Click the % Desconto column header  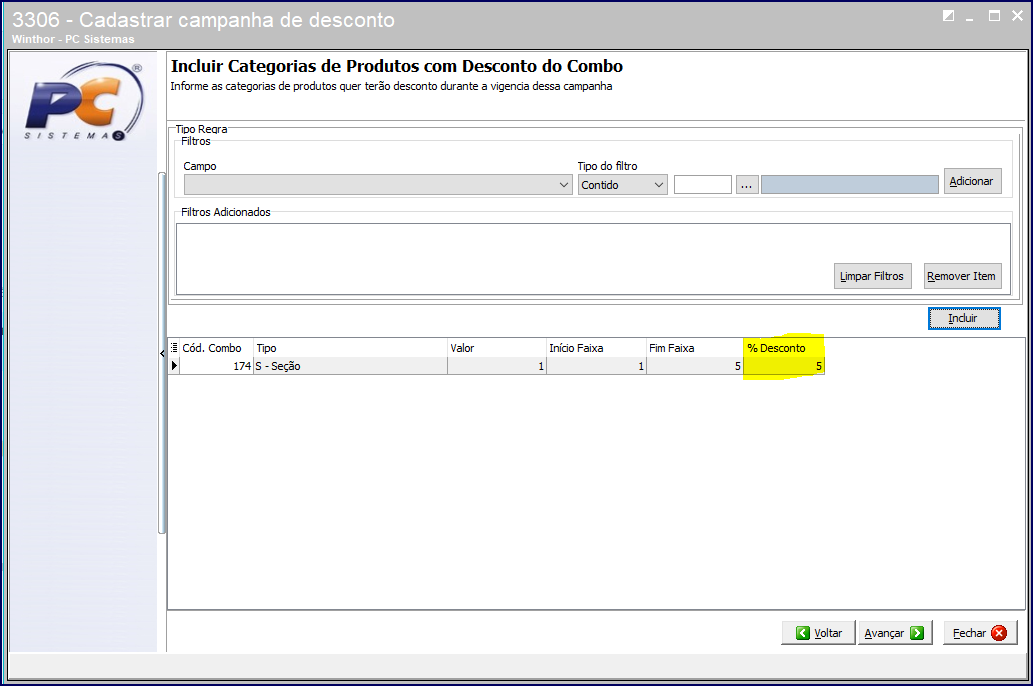point(784,348)
